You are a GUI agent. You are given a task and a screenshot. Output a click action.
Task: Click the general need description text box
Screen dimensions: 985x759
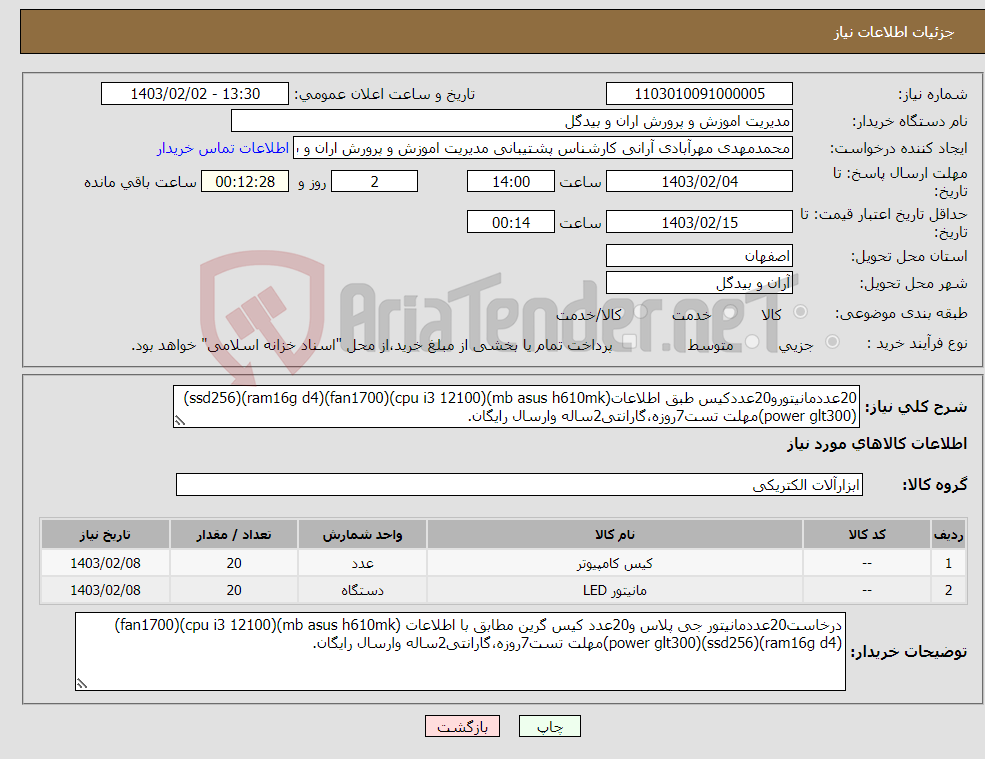(x=516, y=407)
